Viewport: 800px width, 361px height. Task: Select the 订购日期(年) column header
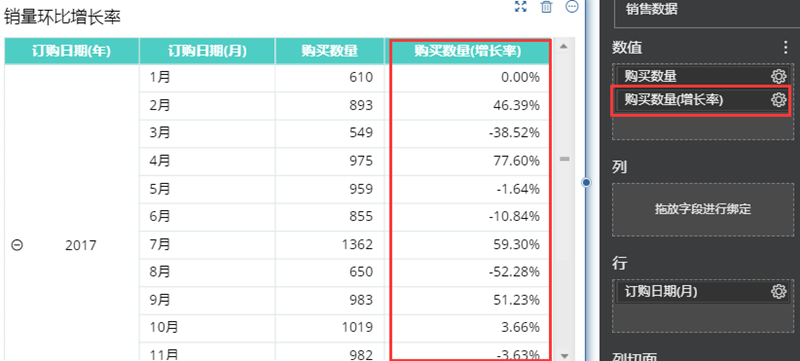point(71,51)
